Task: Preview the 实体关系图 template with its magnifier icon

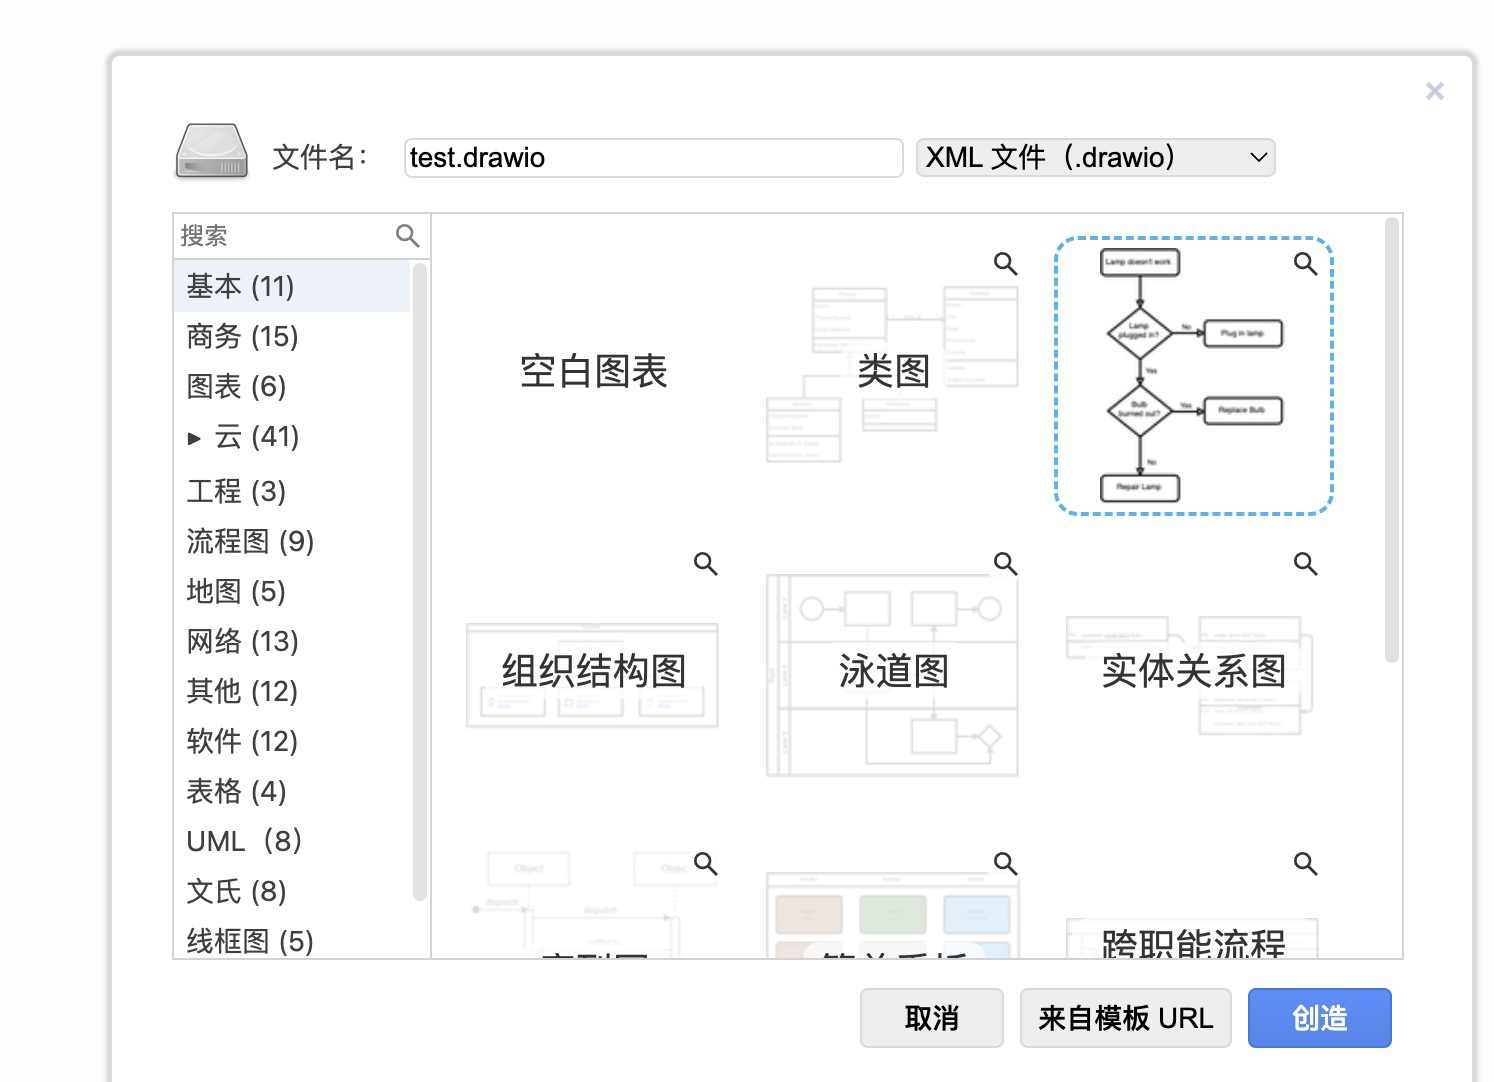Action: tap(1305, 564)
